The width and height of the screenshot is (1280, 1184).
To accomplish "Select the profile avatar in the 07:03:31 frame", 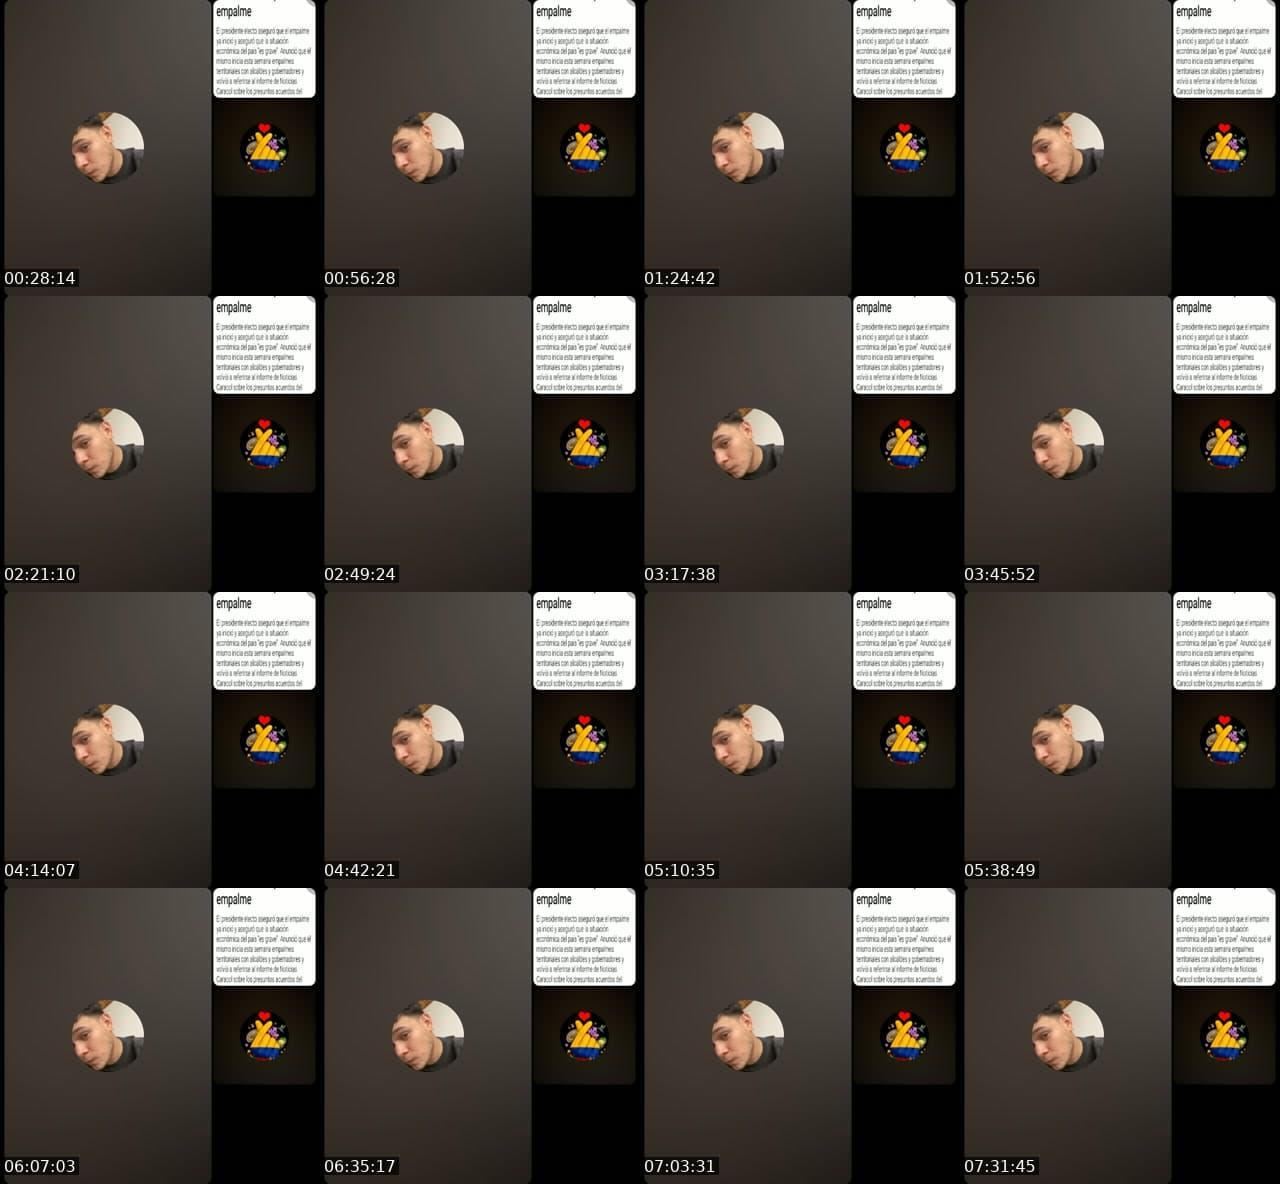I will coord(748,1036).
